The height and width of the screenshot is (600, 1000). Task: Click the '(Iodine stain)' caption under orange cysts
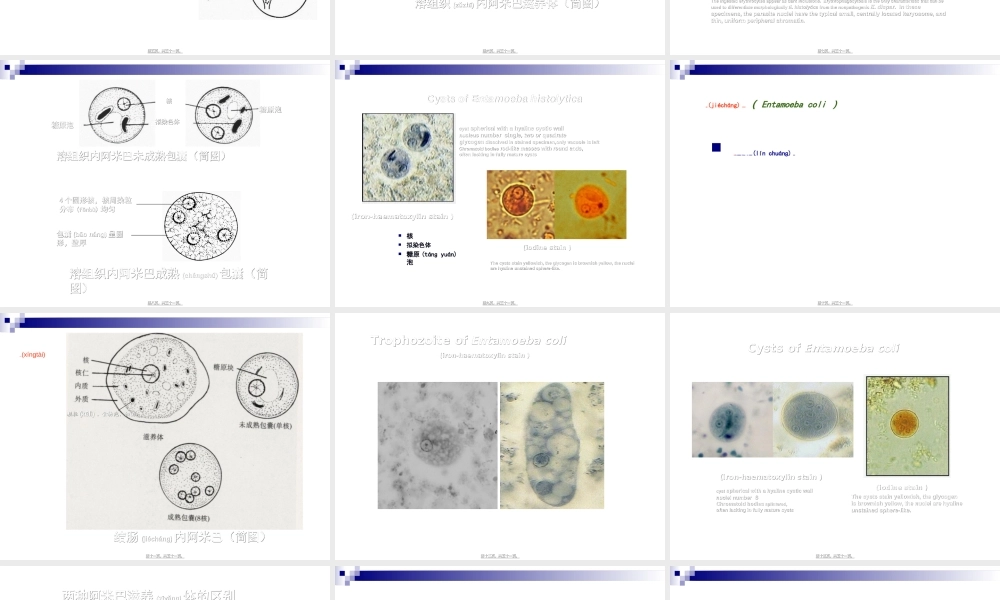click(547, 247)
